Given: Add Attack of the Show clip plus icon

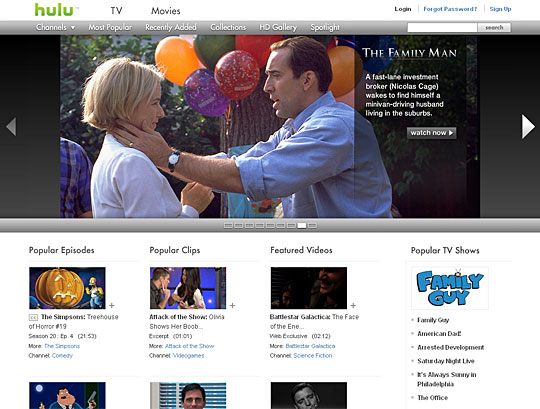Looking at the screenshot, I should point(232,305).
